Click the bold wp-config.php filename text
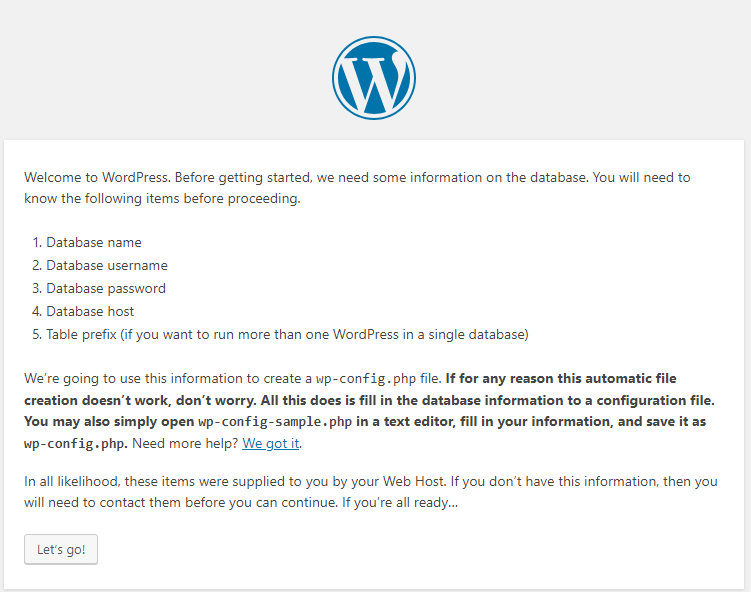This screenshot has width=751, height=592. pyautogui.click(x=76, y=444)
